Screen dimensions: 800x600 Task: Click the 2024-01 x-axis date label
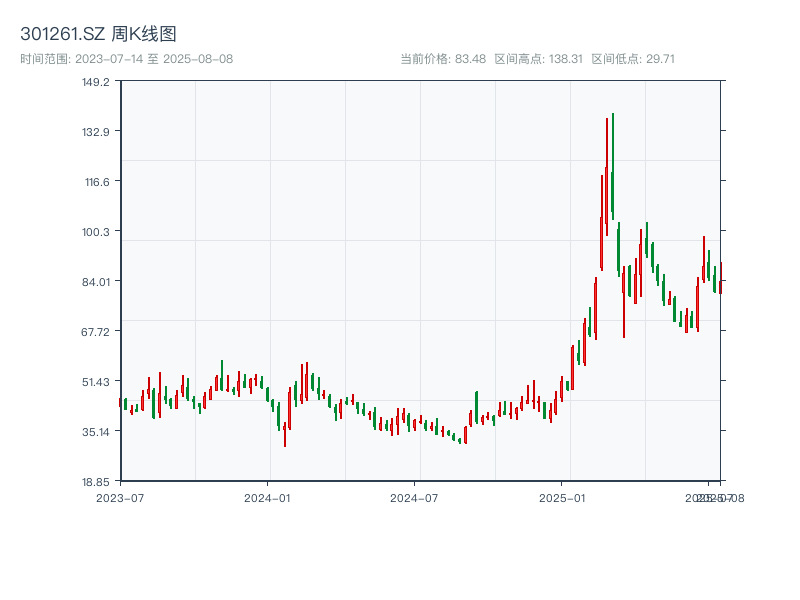tap(267, 497)
